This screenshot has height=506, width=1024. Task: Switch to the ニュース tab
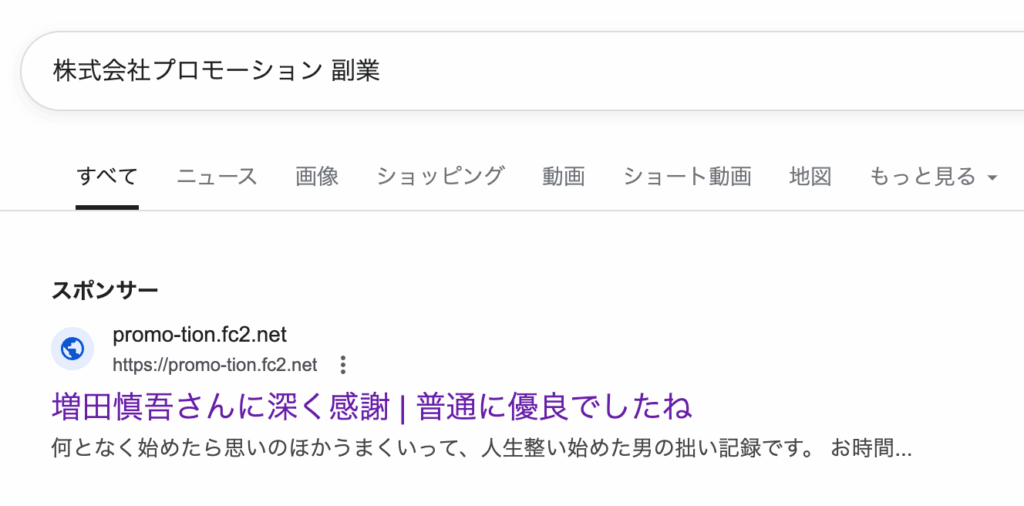tap(217, 176)
